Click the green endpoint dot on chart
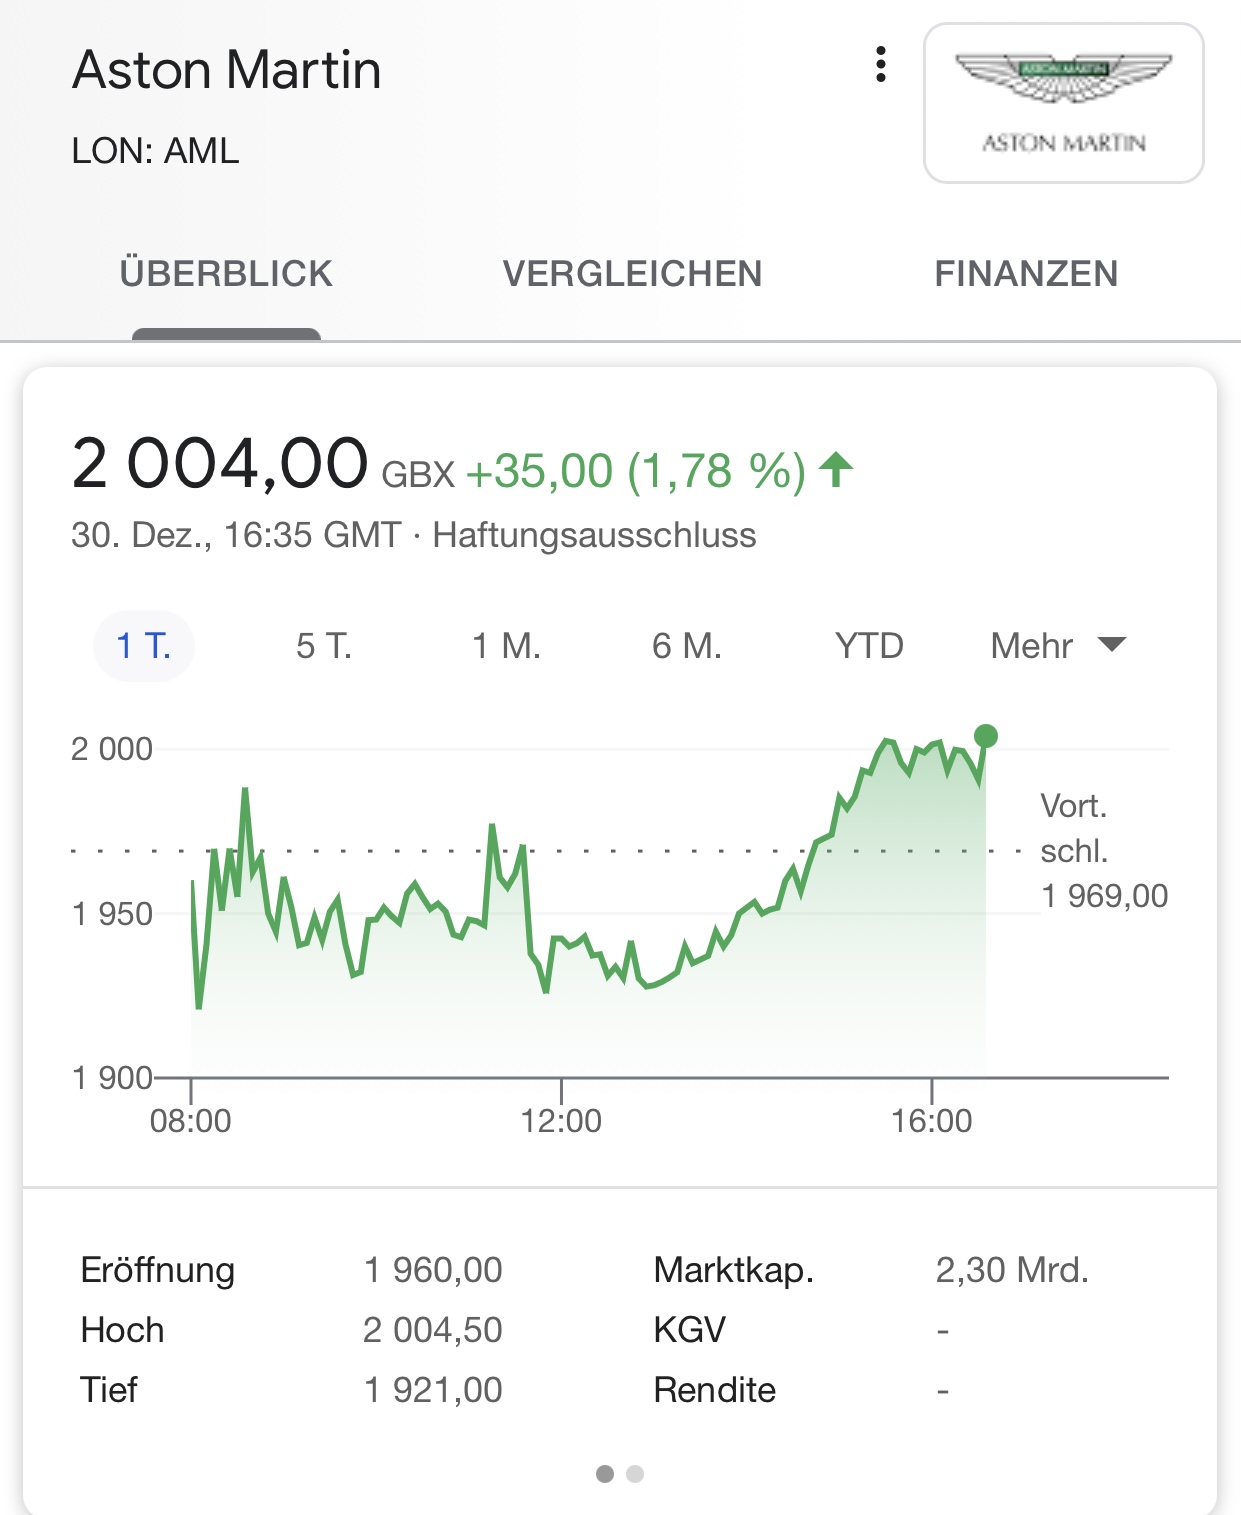This screenshot has height=1515, width=1241. [x=985, y=736]
